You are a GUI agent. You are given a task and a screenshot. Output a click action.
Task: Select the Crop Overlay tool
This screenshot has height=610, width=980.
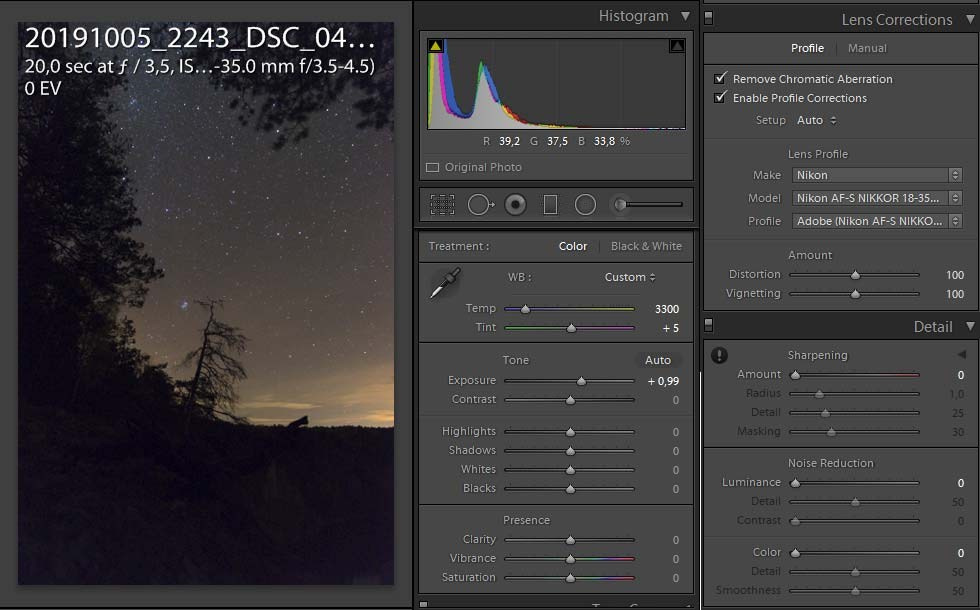point(442,204)
